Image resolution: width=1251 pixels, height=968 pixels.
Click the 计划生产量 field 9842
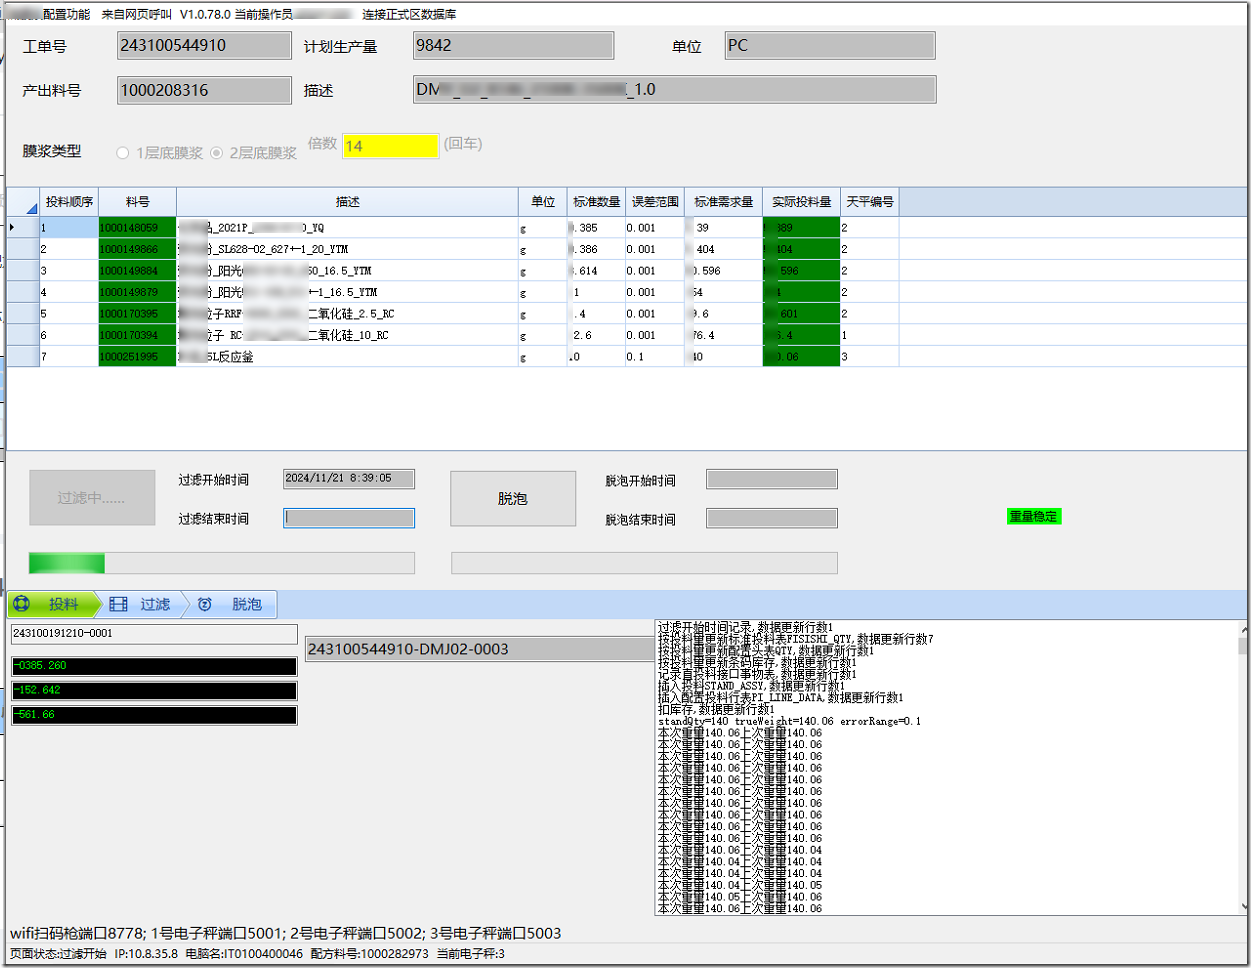513,46
